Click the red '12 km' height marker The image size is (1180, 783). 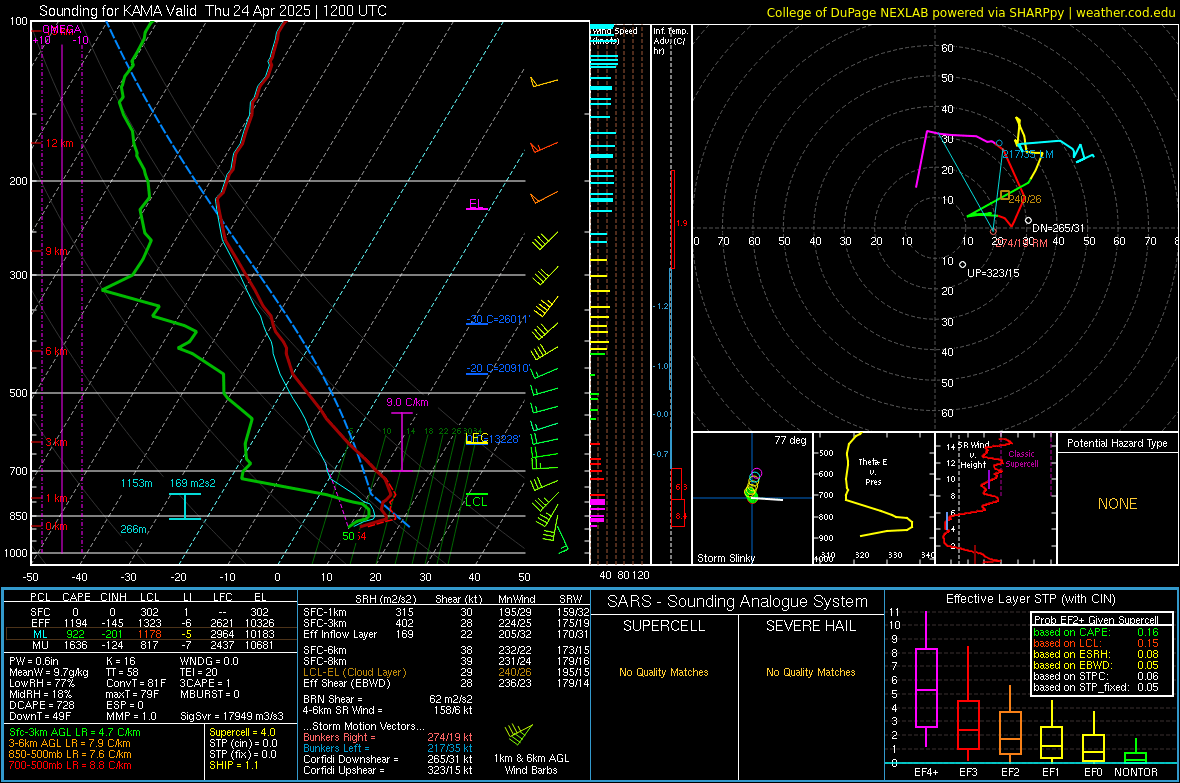point(59,143)
